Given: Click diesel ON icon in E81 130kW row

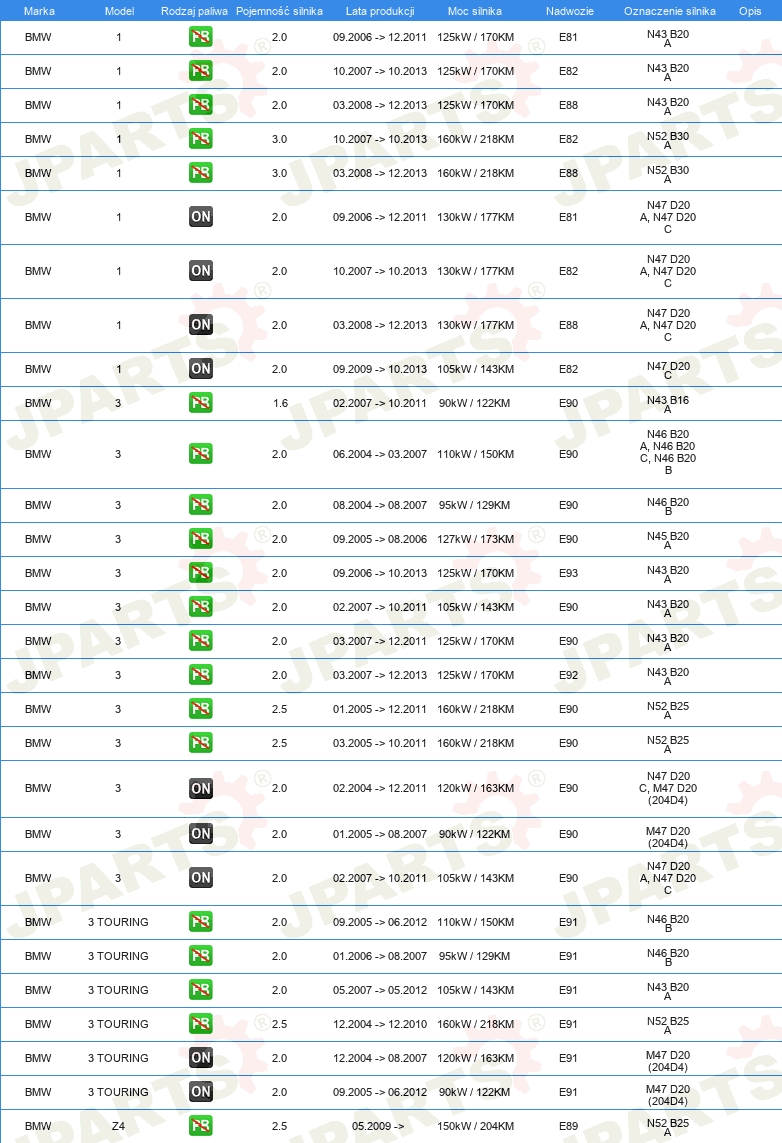Looking at the screenshot, I should (200, 216).
